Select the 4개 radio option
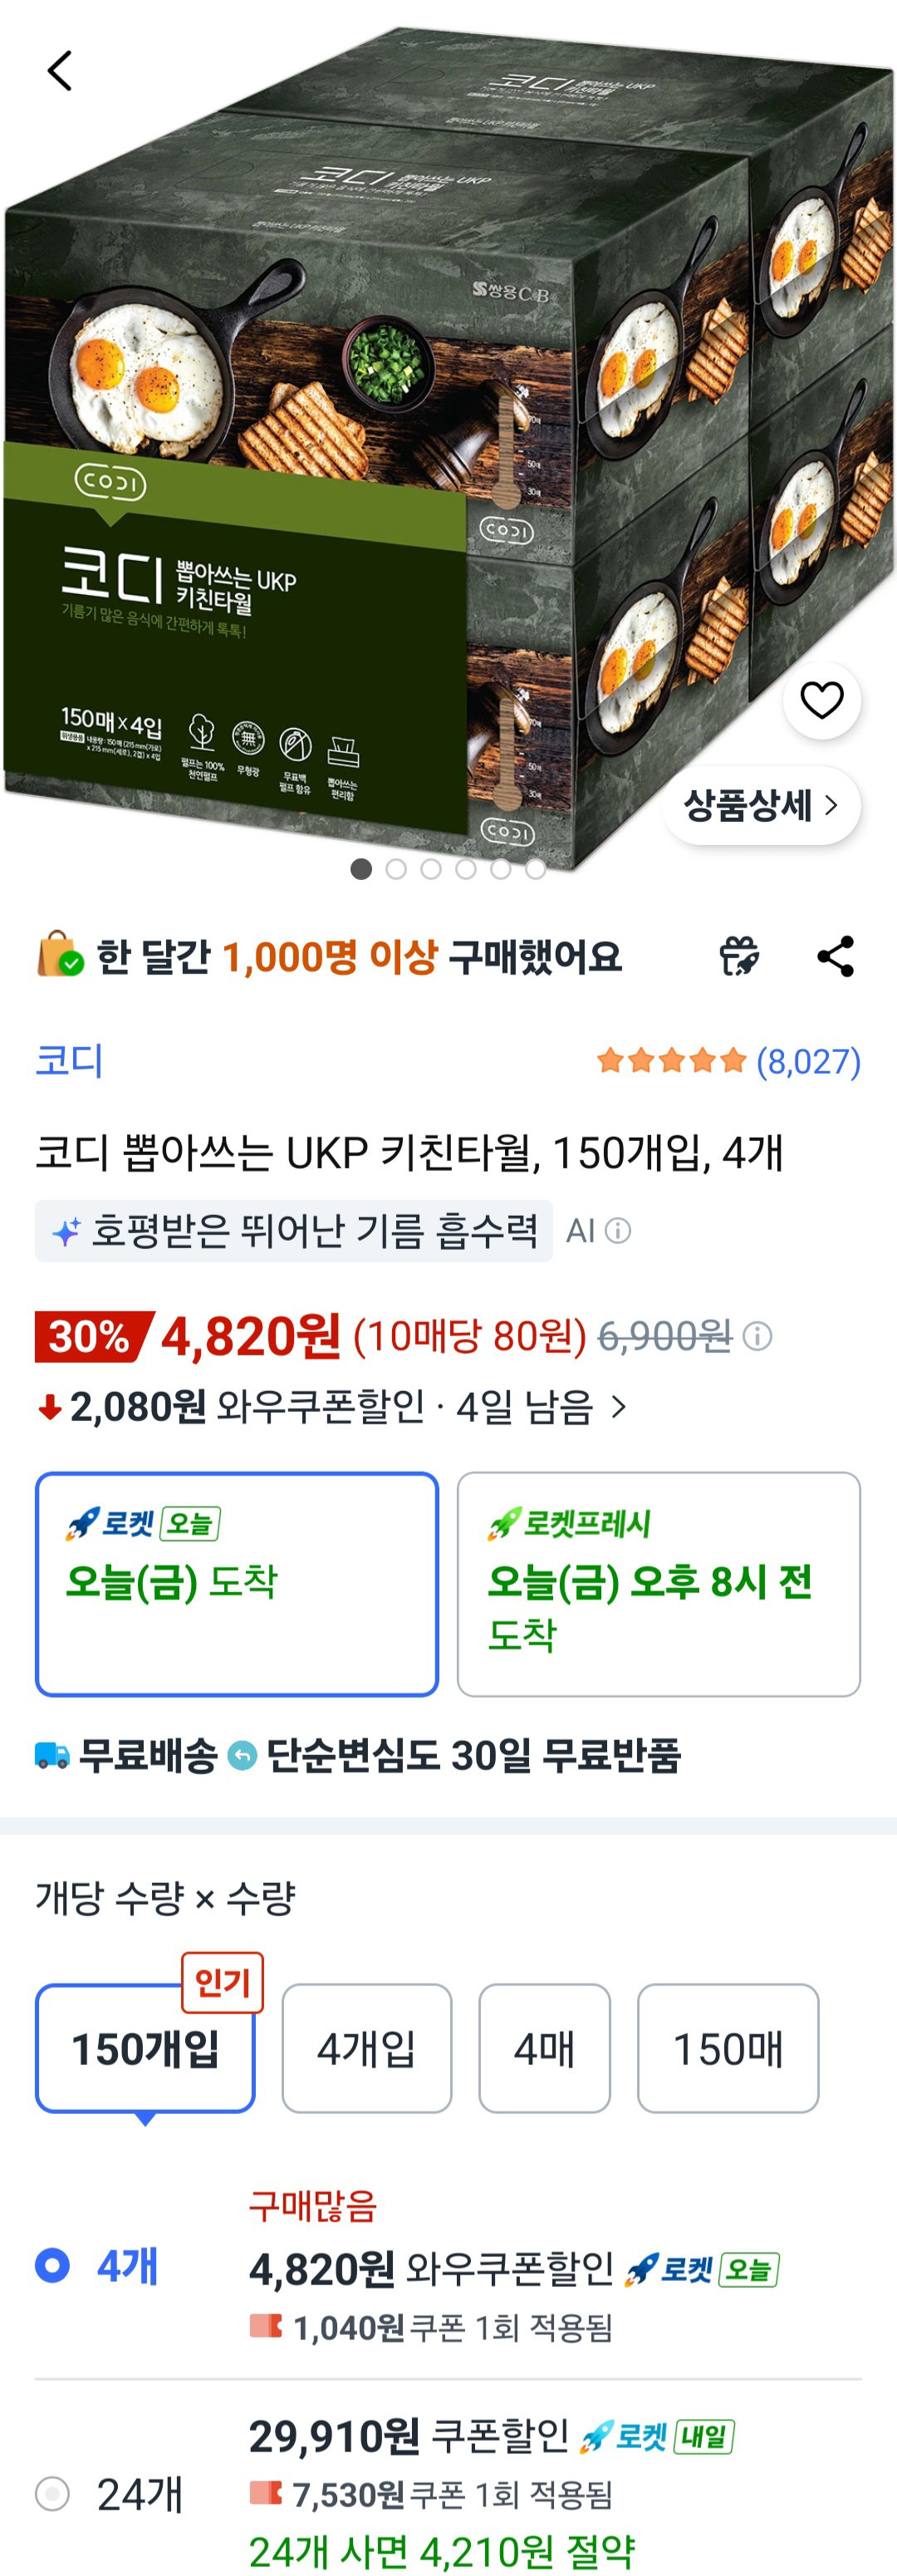Screen dimensions: 897x2576 tap(52, 2265)
